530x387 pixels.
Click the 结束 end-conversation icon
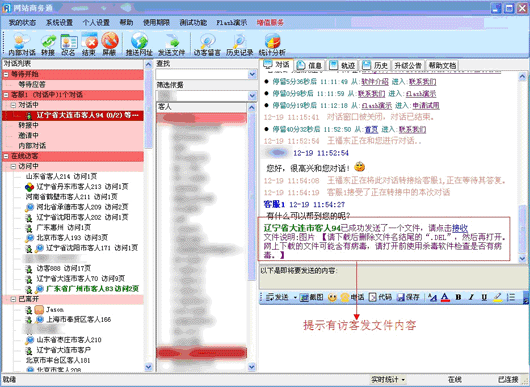click(x=89, y=44)
